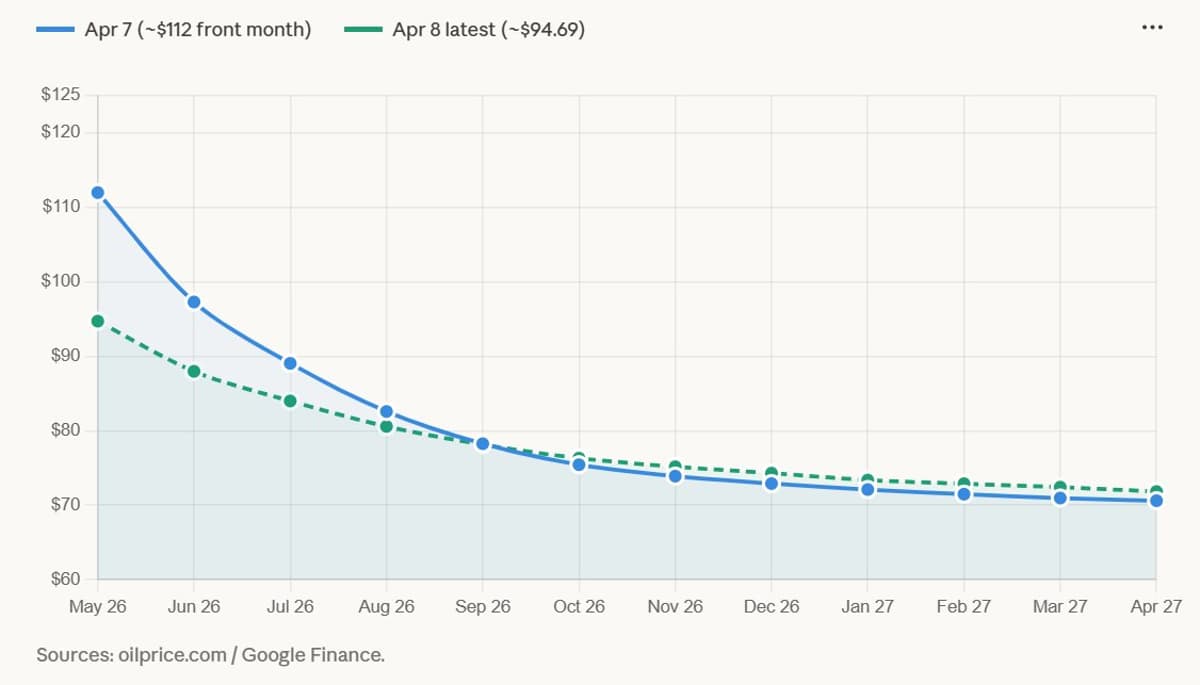Click the blue Jun 26 data point
Screen dimensions: 1200x685
194,302
